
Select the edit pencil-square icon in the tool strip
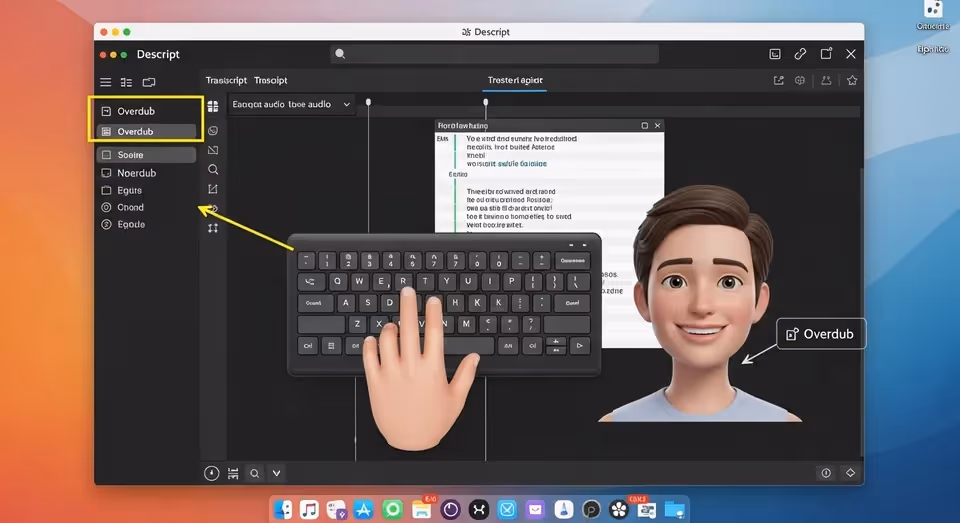click(213, 189)
